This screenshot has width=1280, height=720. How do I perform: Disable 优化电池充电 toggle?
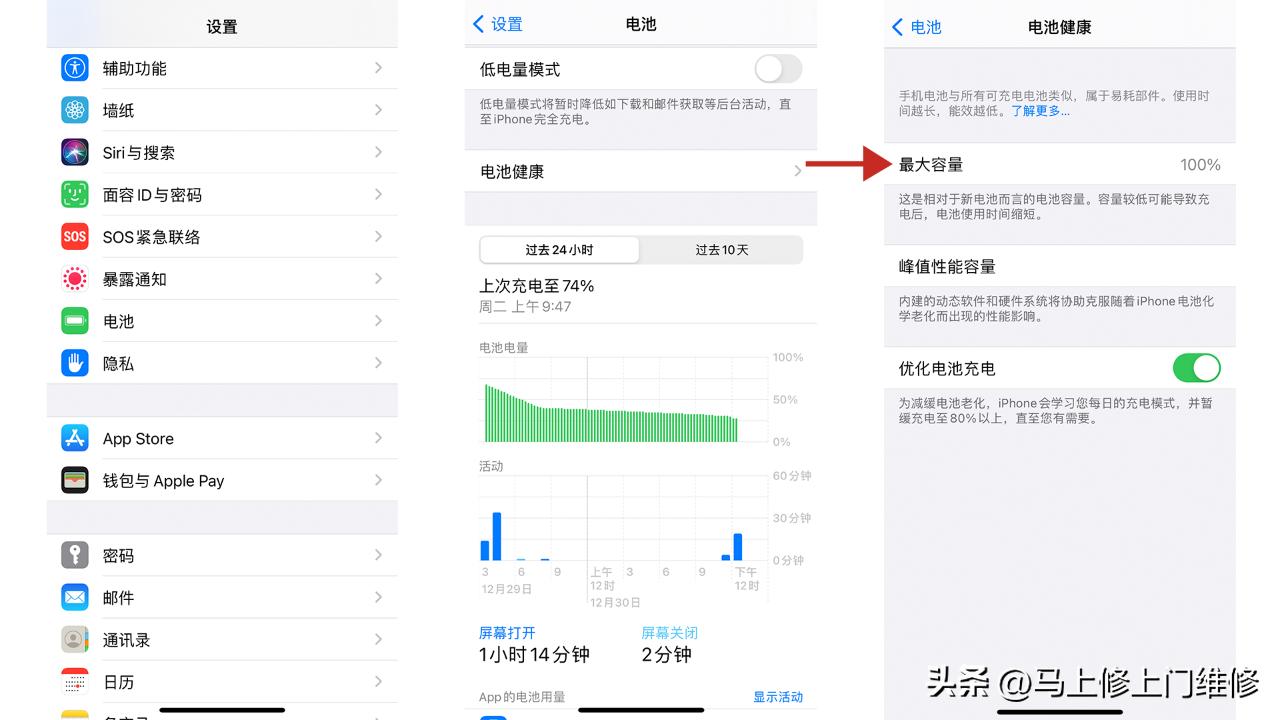[x=1196, y=368]
